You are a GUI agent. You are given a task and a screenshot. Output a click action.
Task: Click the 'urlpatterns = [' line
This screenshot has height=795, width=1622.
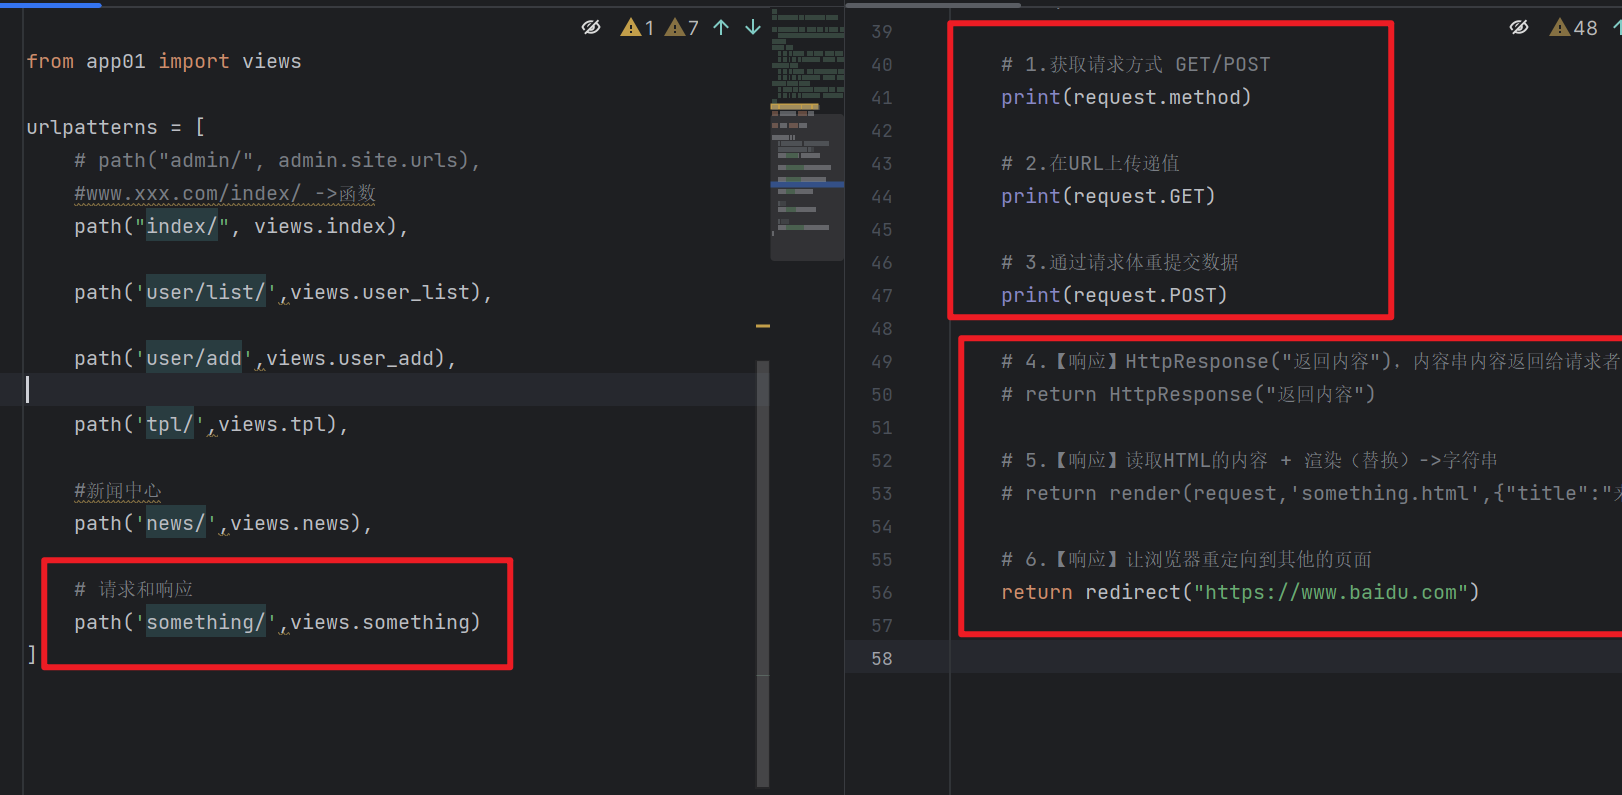(x=116, y=127)
